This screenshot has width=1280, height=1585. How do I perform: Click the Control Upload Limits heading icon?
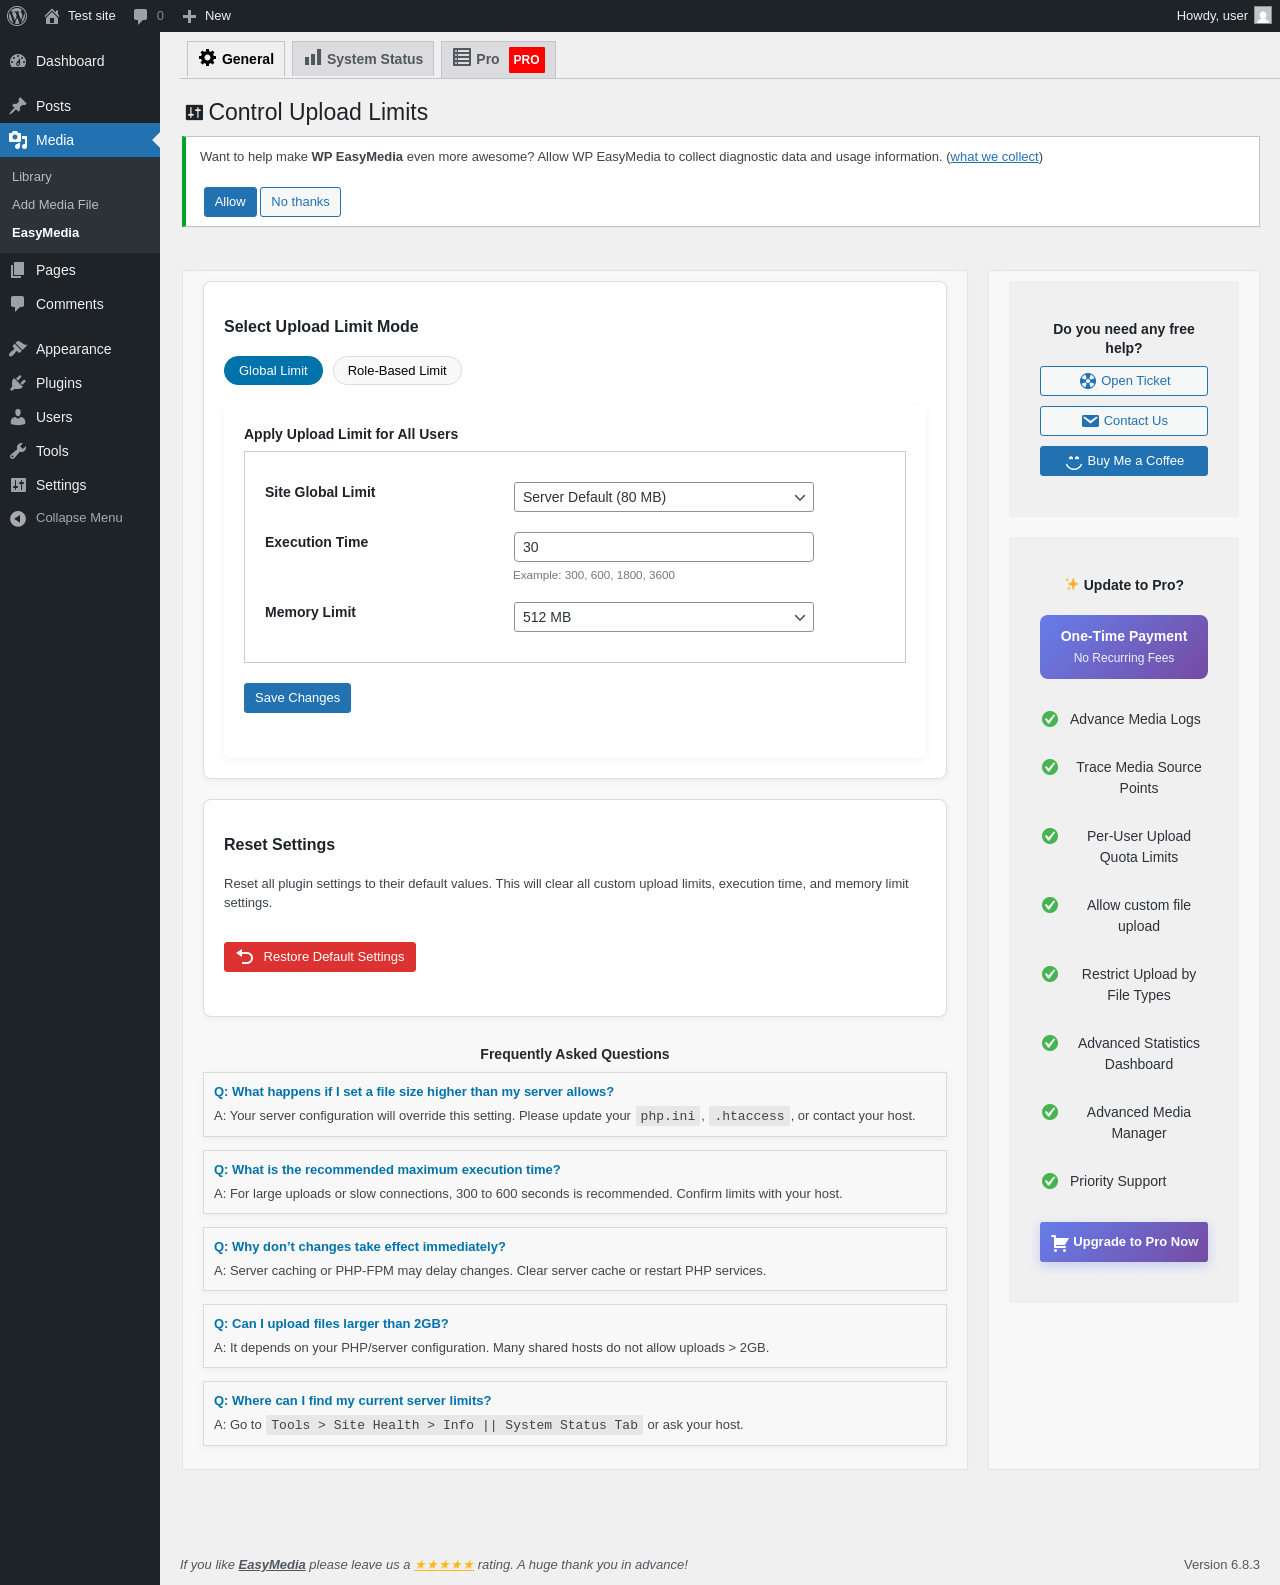(x=195, y=113)
